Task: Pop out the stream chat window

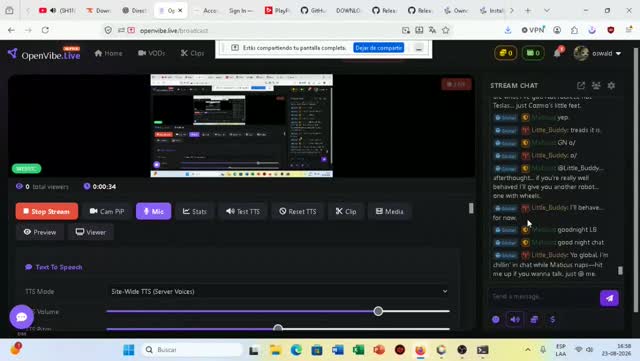Action: (x=580, y=85)
